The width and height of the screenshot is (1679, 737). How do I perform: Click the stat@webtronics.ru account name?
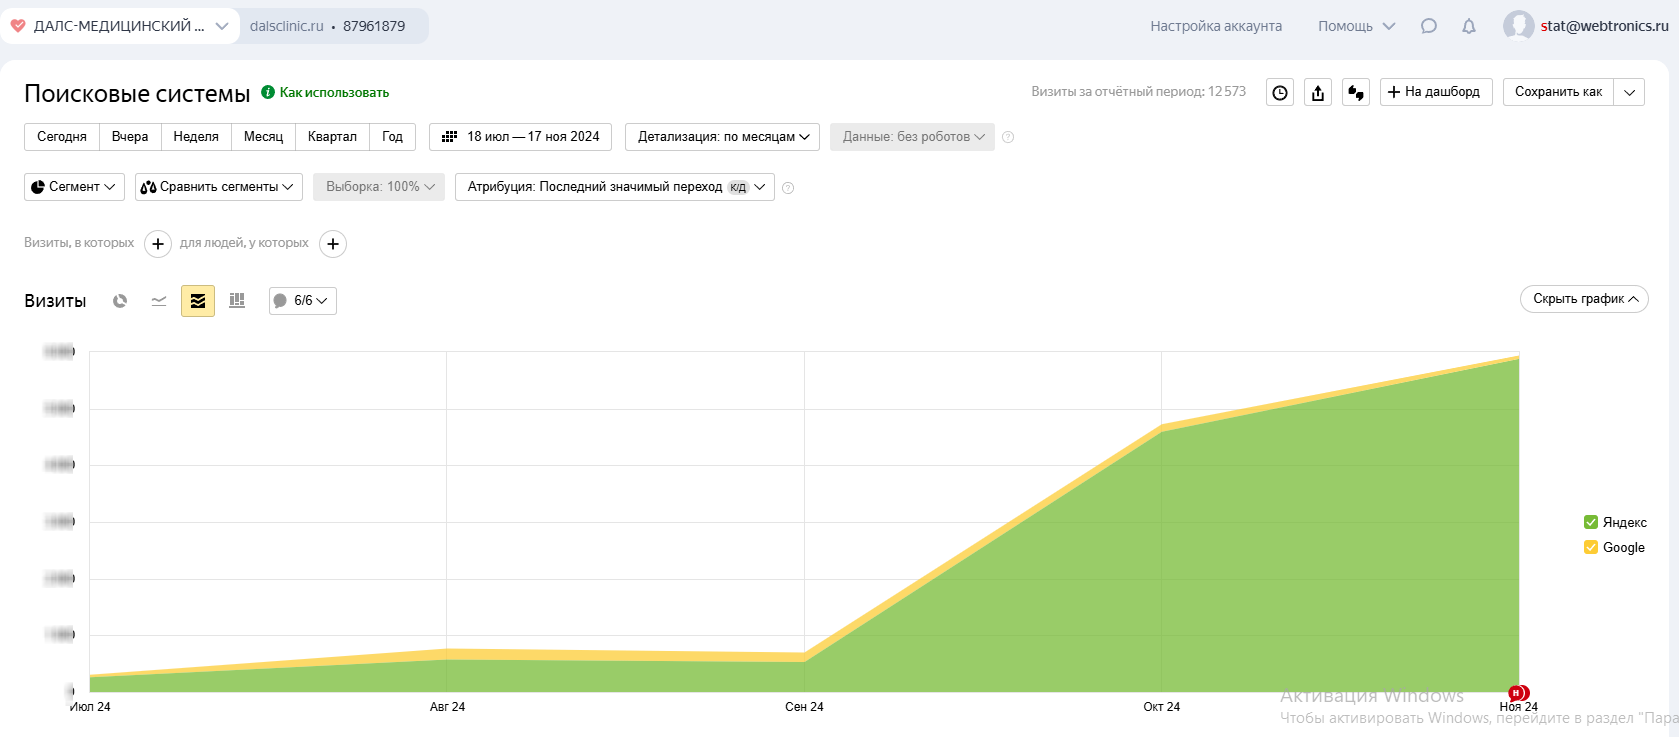1604,26
